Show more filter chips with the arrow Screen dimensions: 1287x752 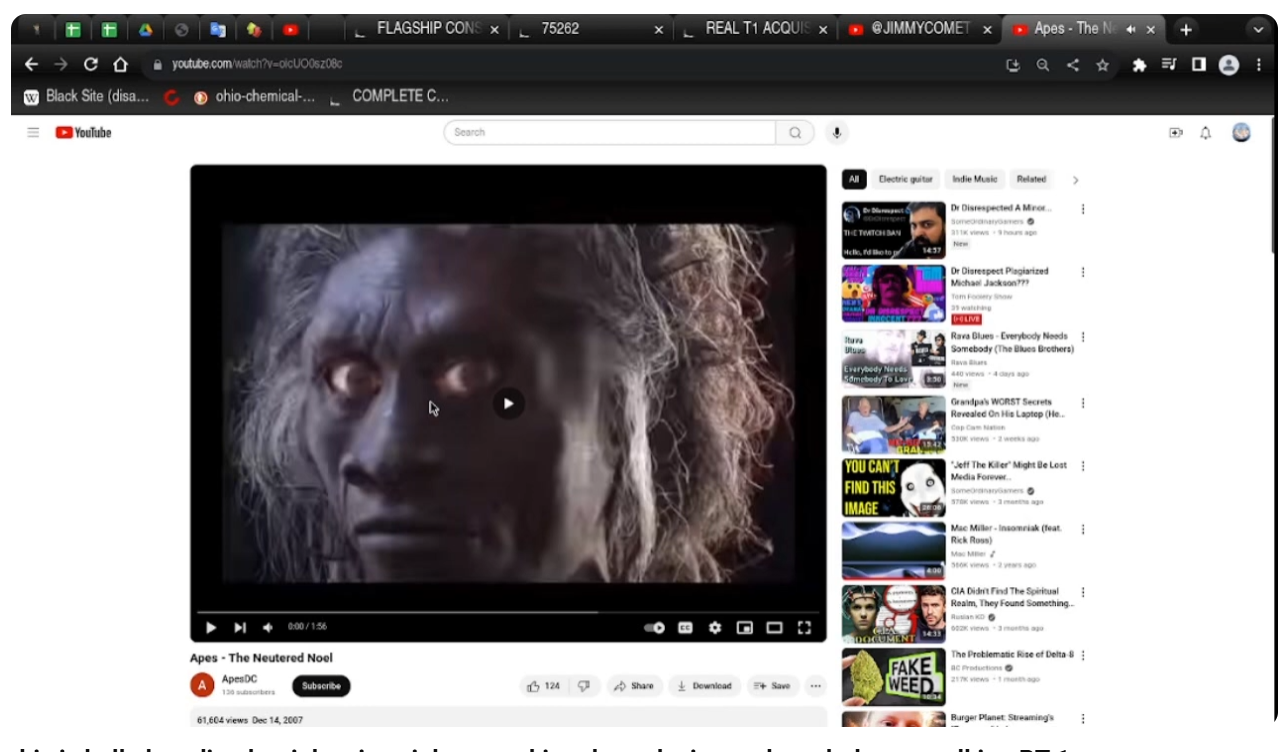coord(1075,180)
